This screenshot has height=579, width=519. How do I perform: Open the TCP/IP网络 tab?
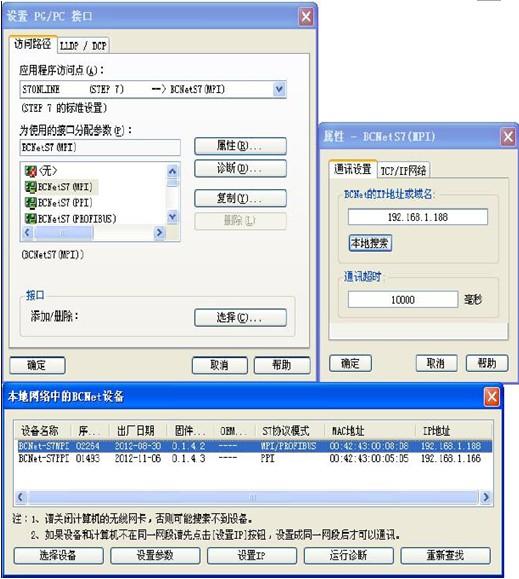pyautogui.click(x=403, y=171)
